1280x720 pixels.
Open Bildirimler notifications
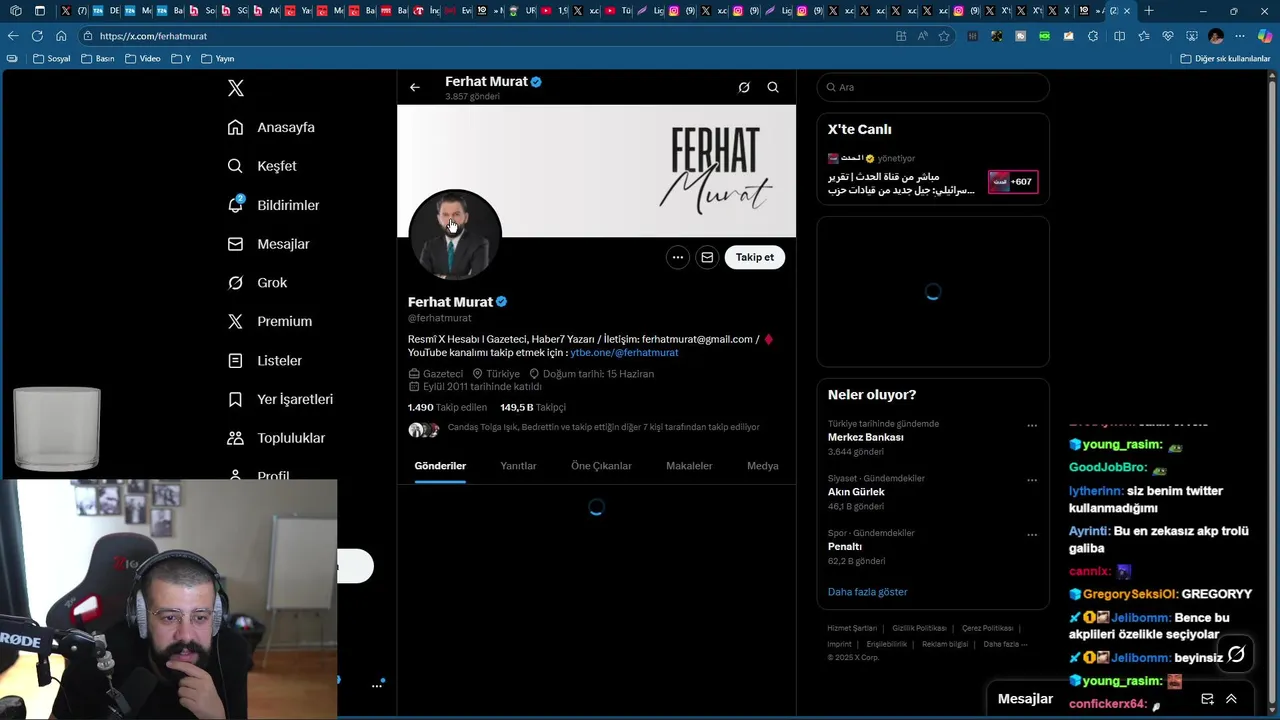point(273,205)
